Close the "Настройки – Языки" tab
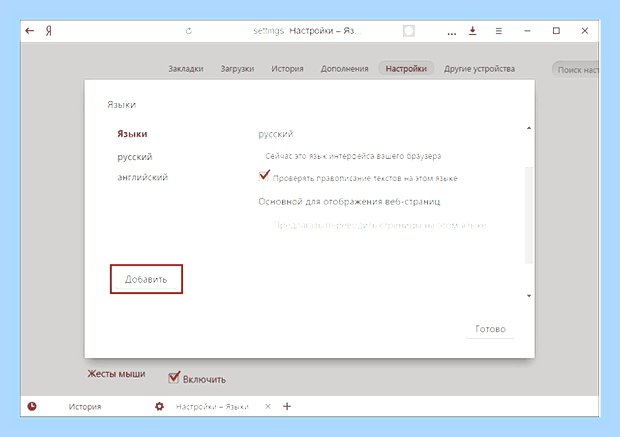This screenshot has width=620, height=437. (x=268, y=406)
